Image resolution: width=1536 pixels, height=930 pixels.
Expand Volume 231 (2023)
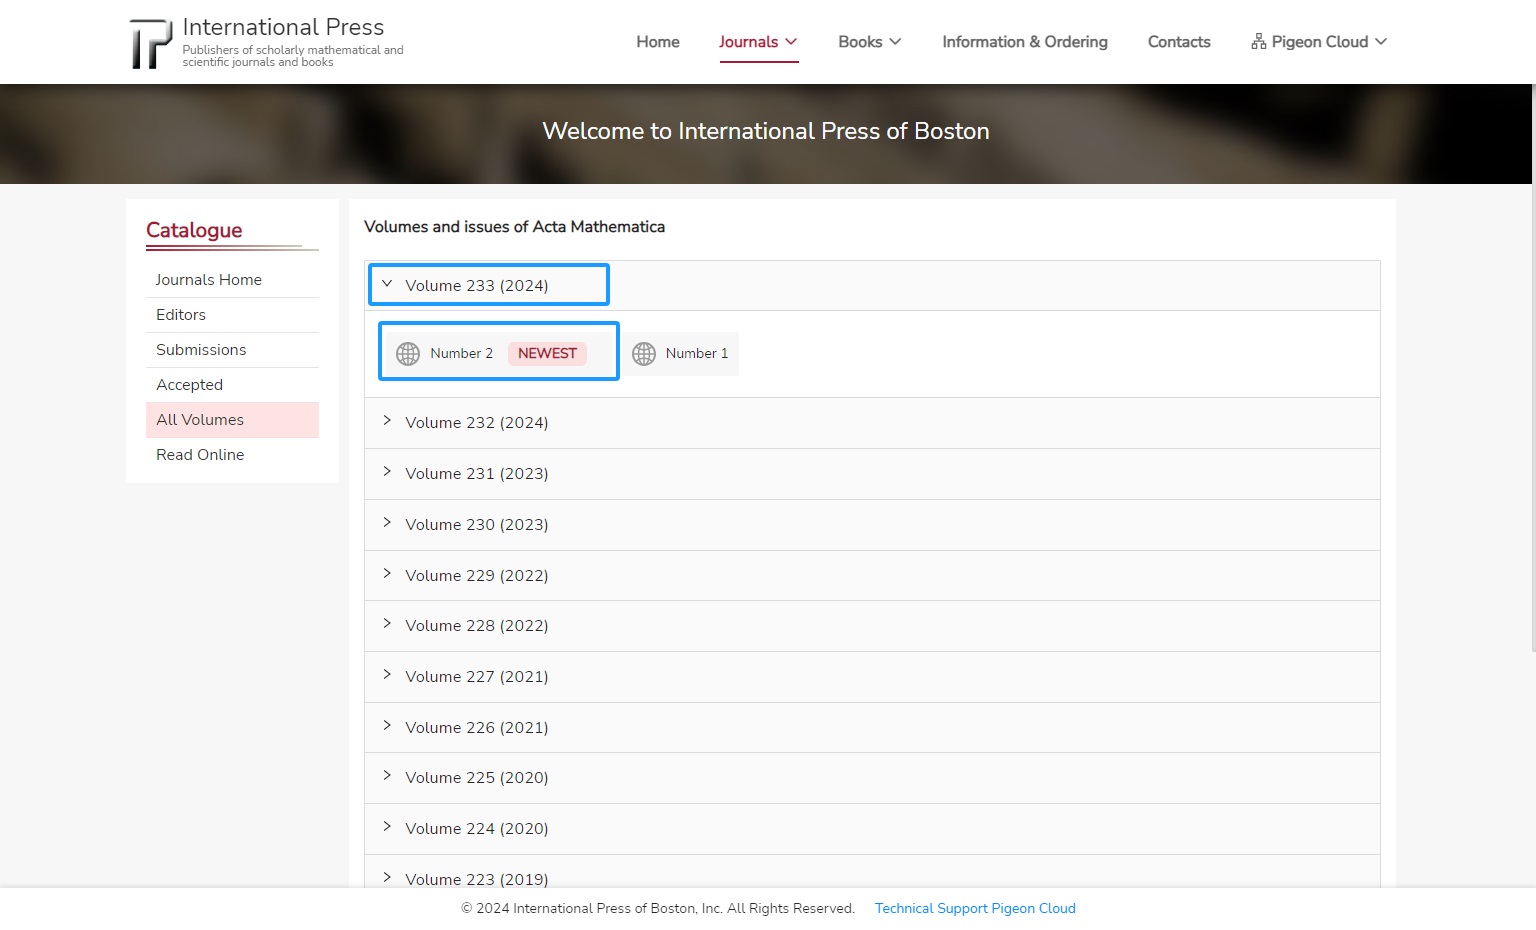click(x=872, y=473)
